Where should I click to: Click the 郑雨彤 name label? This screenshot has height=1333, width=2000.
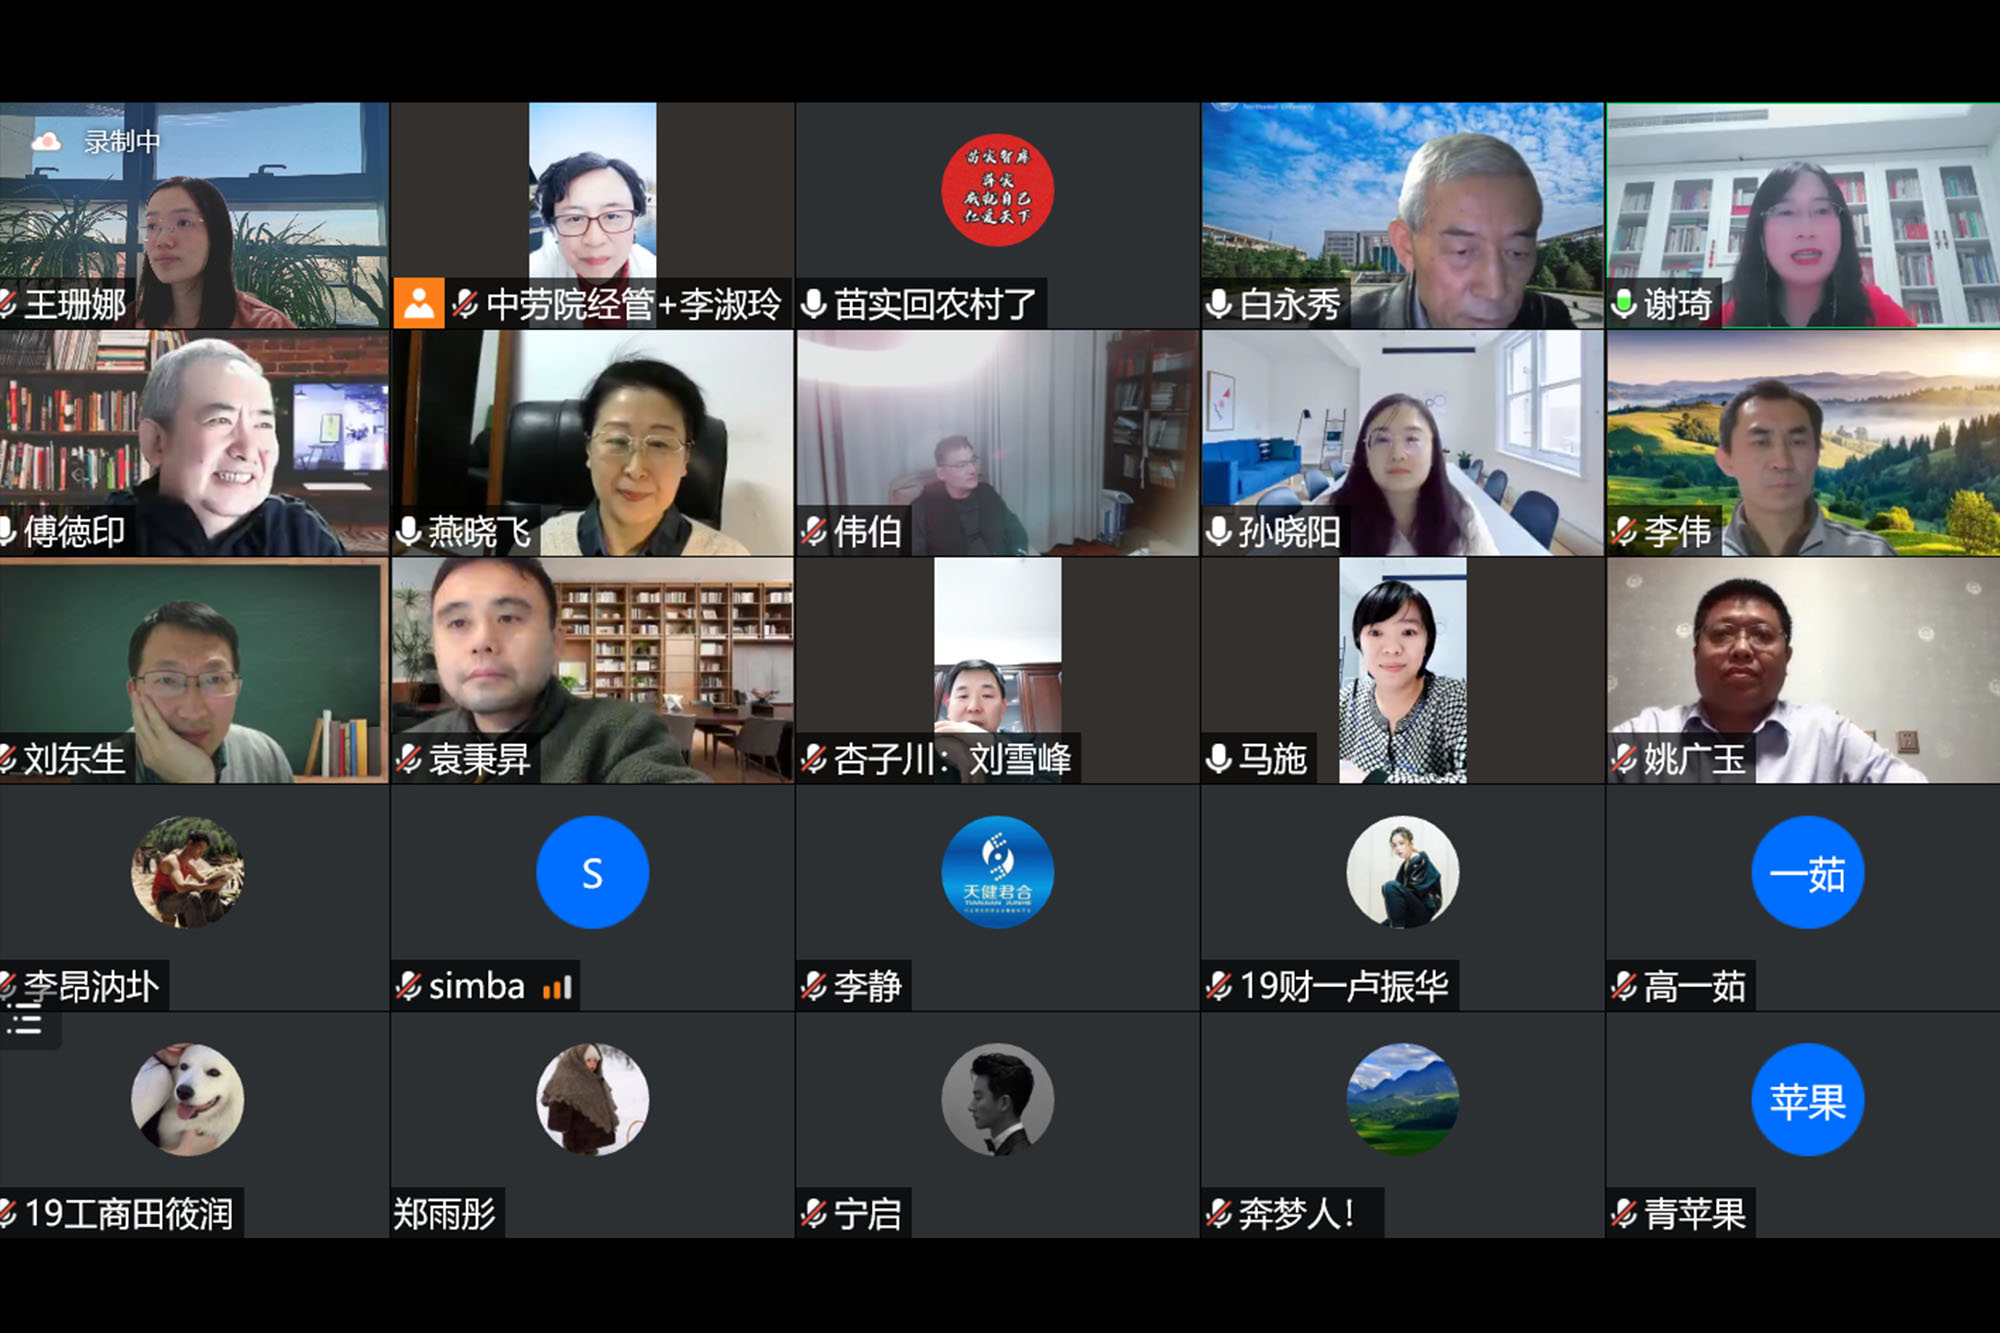[445, 1214]
